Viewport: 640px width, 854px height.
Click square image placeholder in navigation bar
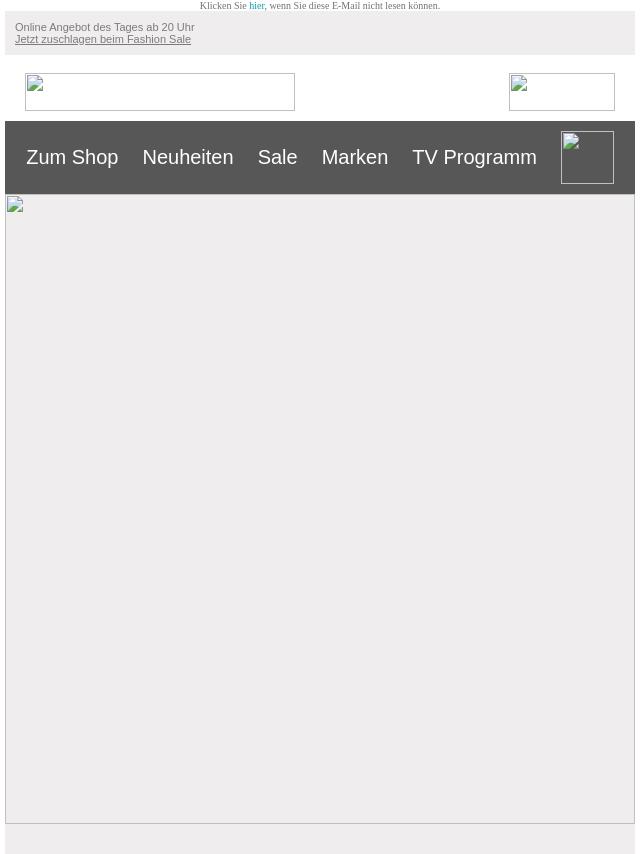coord(587,157)
